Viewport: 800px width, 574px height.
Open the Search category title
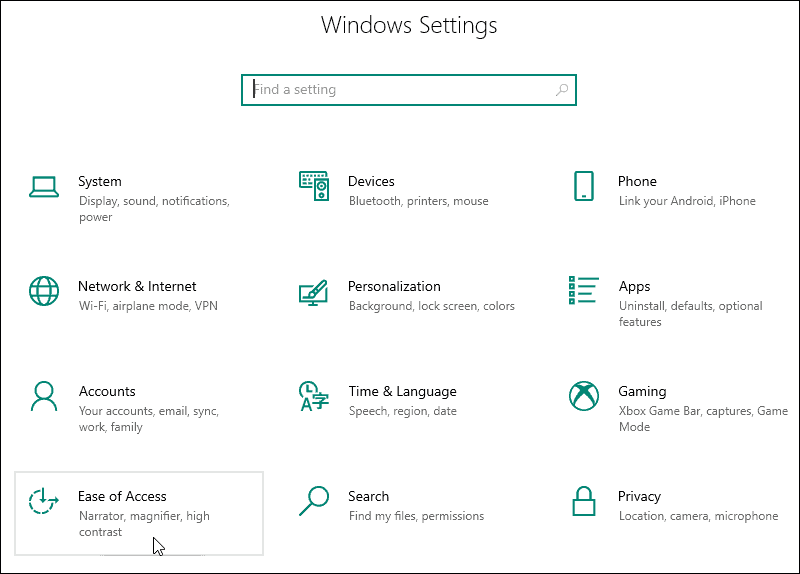368,496
